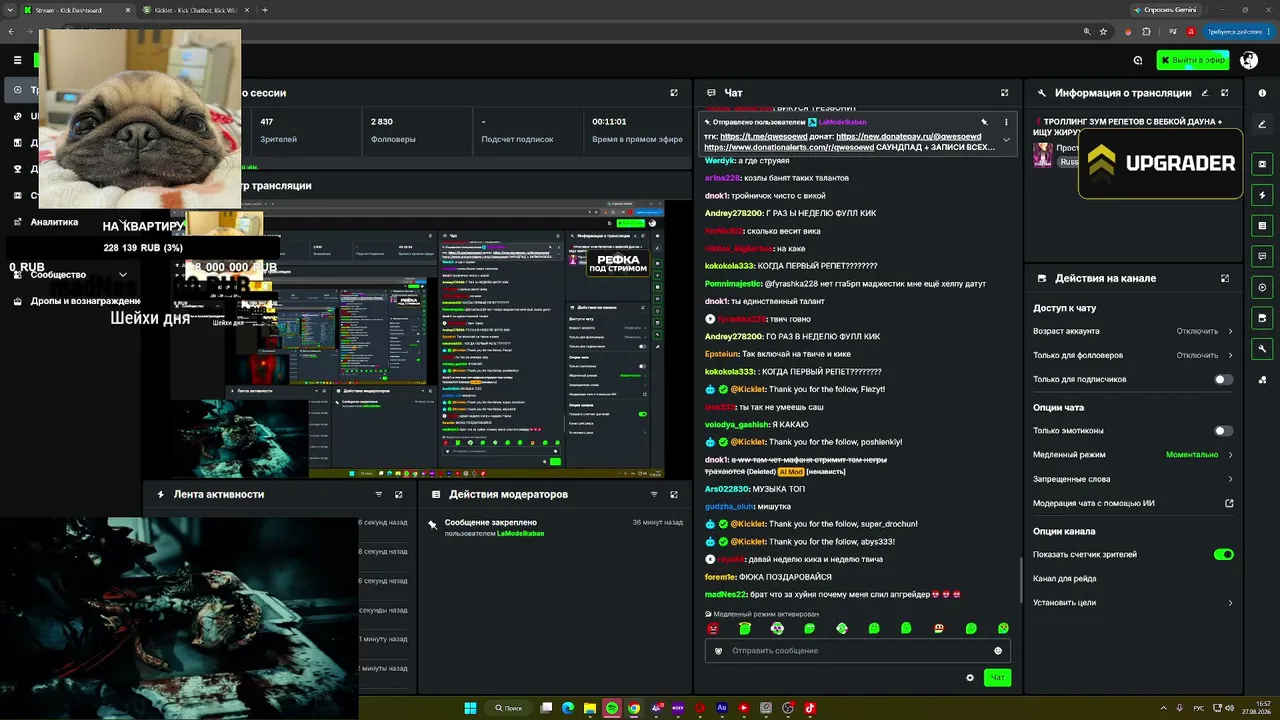Send message with green 'Чат' button

point(997,678)
